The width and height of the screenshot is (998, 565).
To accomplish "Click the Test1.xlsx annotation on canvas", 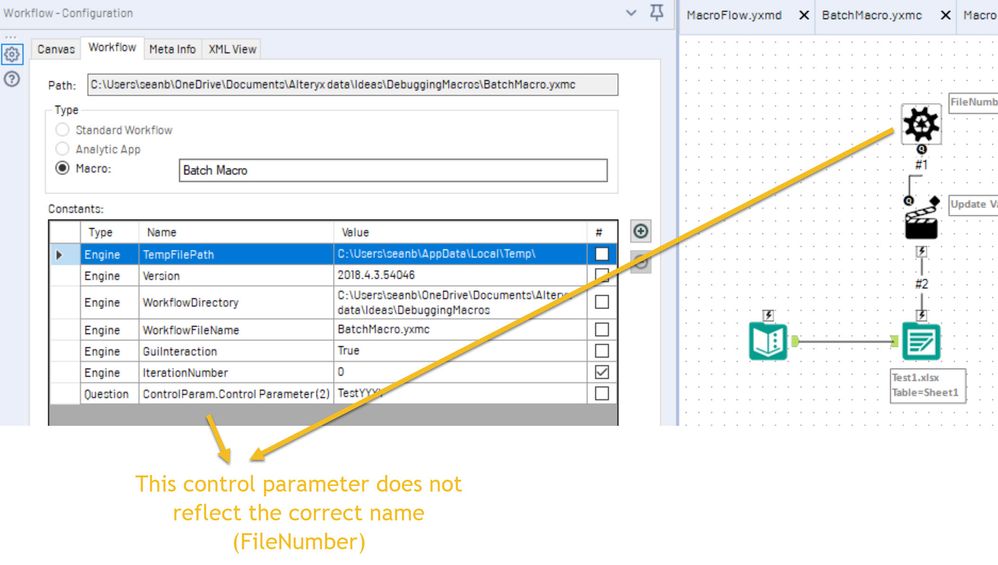I will point(928,386).
